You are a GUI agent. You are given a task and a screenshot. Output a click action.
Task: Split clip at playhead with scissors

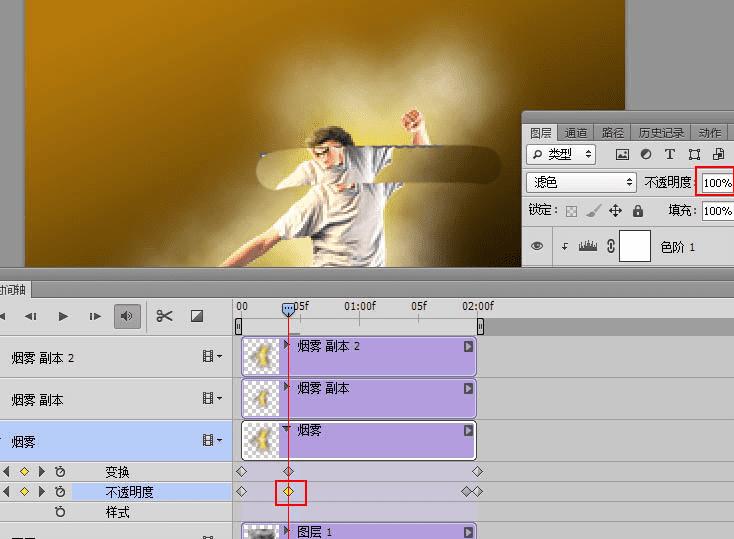[164, 316]
